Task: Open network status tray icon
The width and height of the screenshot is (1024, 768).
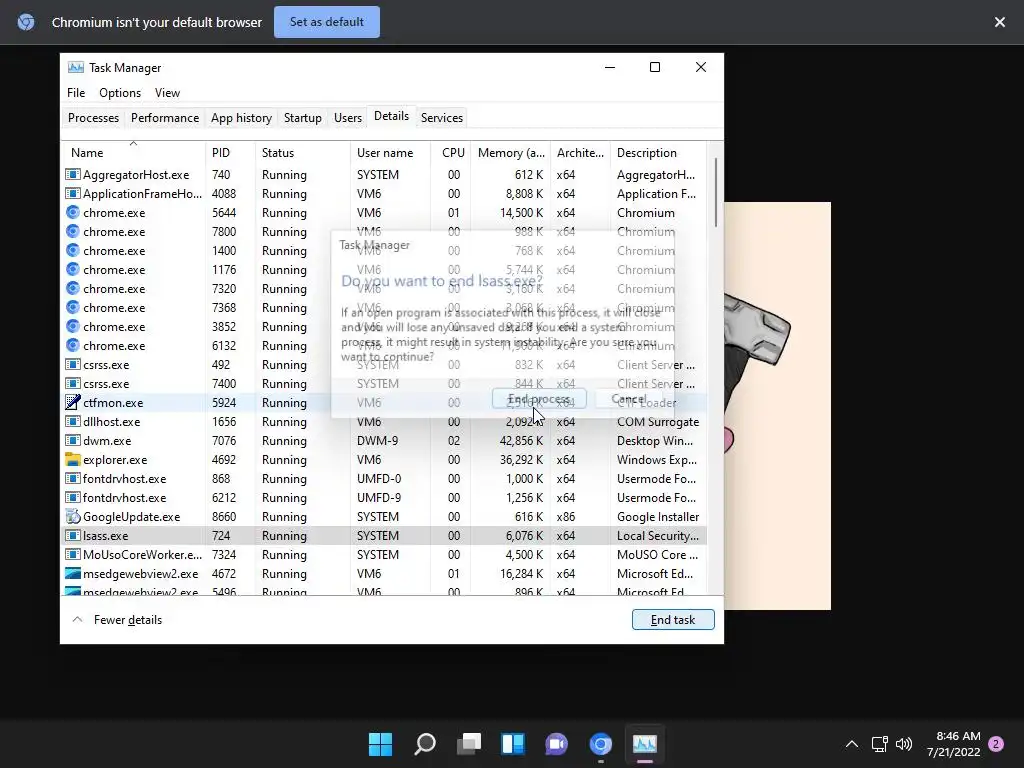Action: pos(879,744)
